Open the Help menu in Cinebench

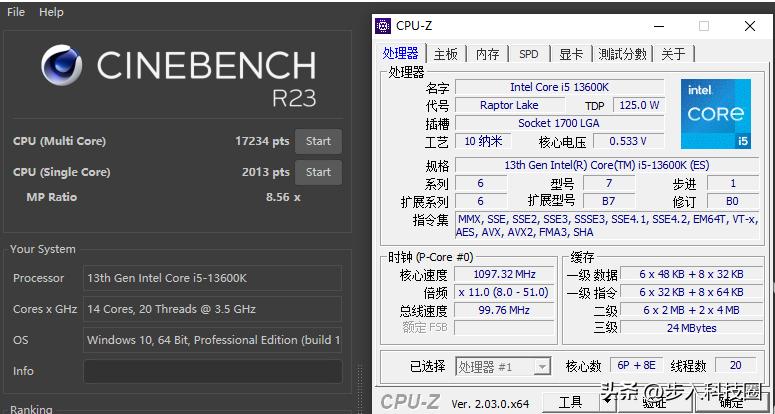51,12
